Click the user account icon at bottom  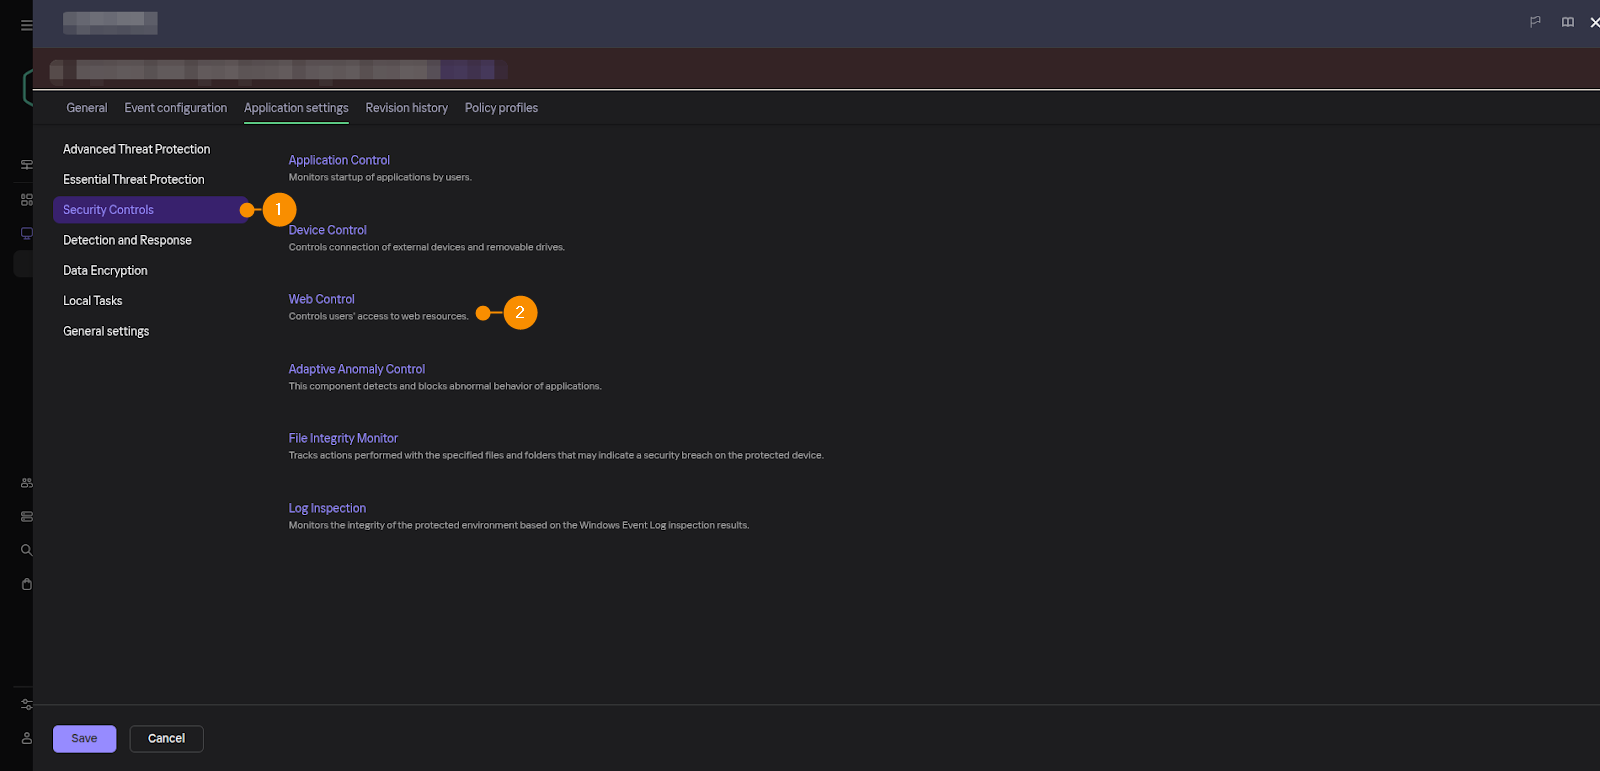click(x=27, y=738)
